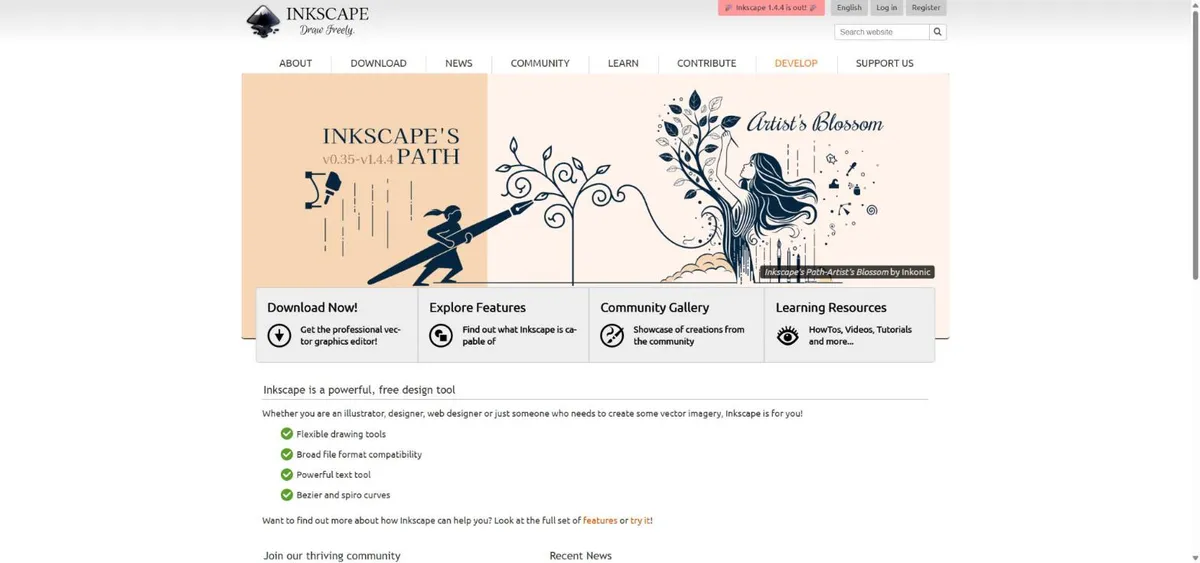1200x563 pixels.
Task: Click the eye icon under Learning Resources
Action: (788, 336)
